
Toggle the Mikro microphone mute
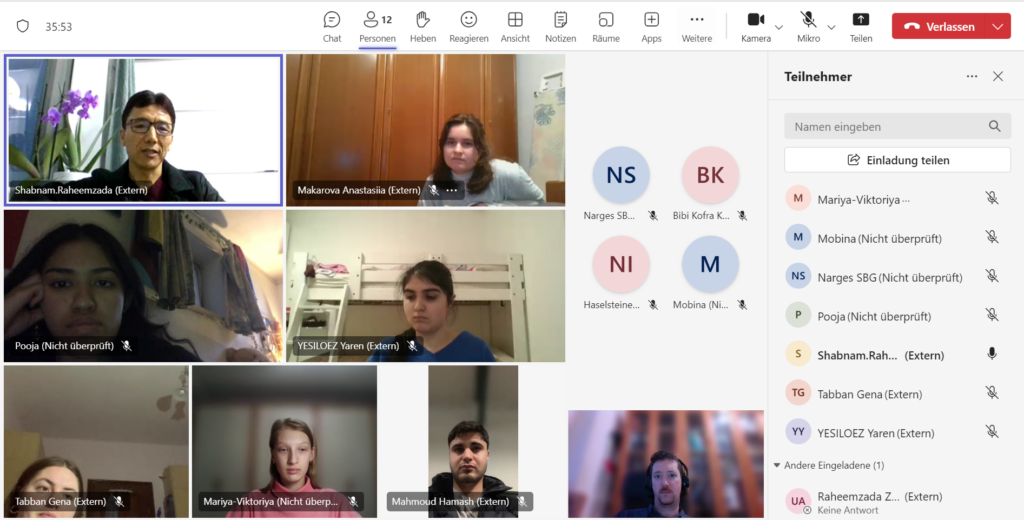(x=807, y=20)
